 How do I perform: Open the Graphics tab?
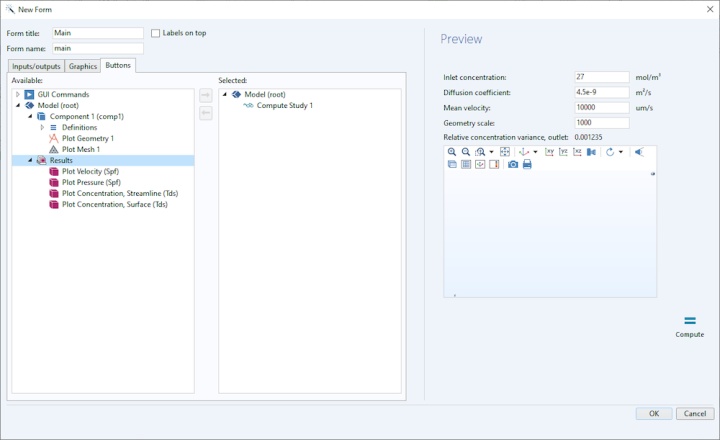click(x=83, y=67)
